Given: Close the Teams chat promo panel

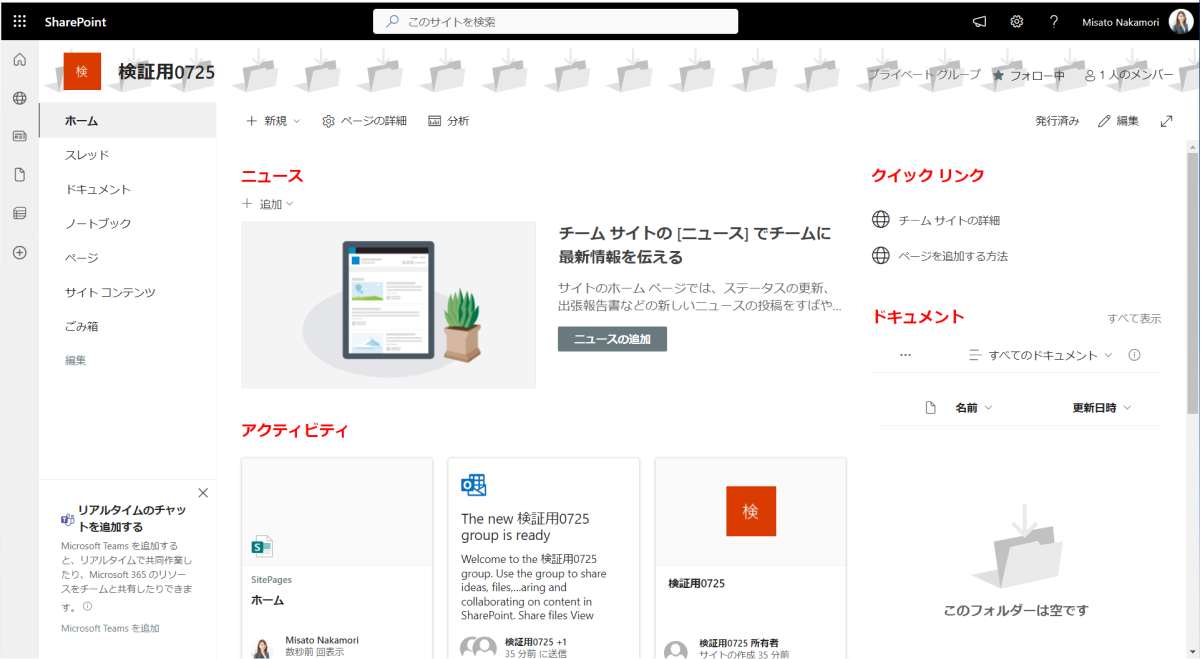Looking at the screenshot, I should coord(203,493).
